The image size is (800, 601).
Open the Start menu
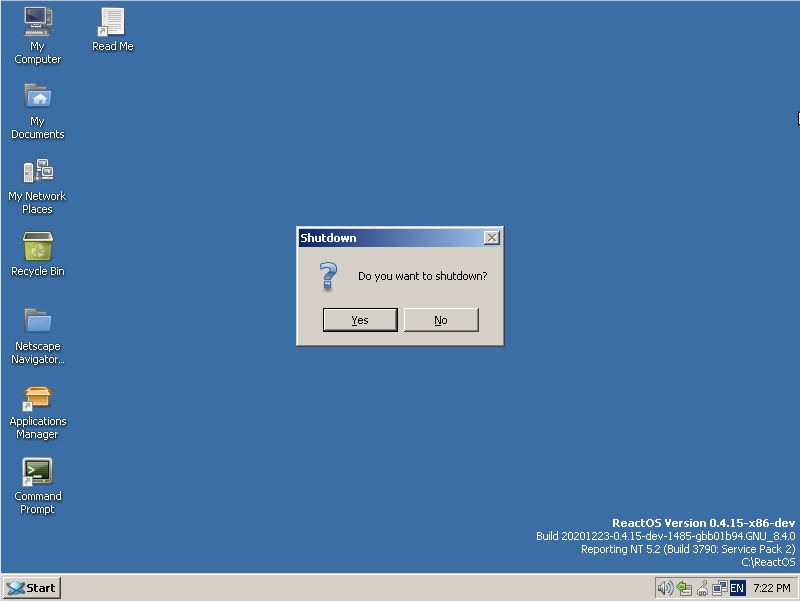click(32, 588)
